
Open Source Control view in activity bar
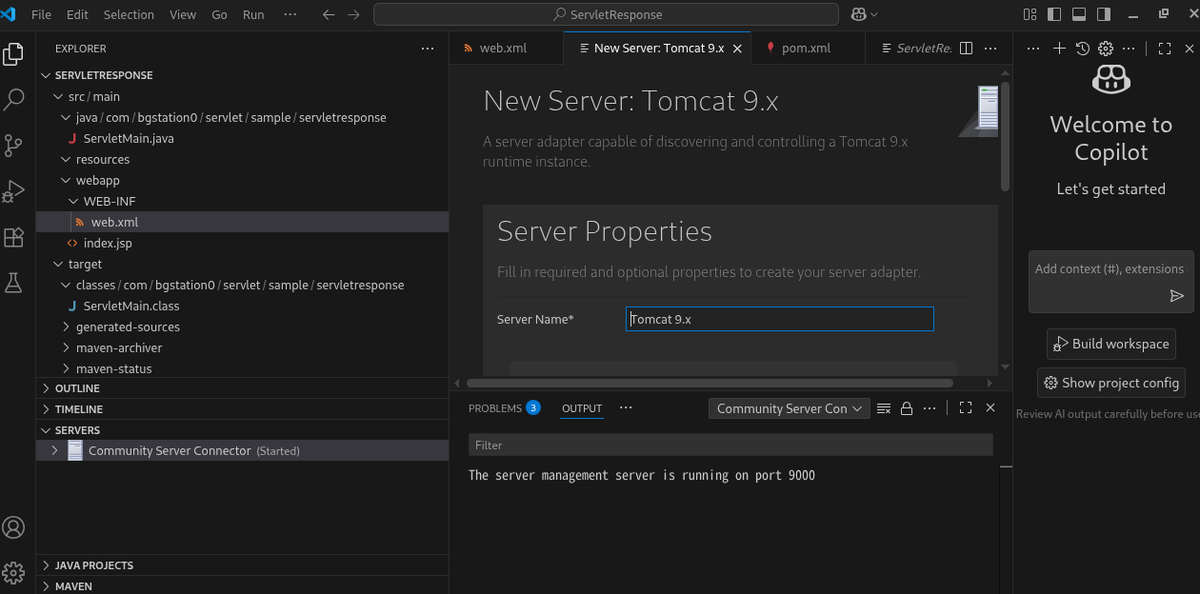pyautogui.click(x=14, y=145)
